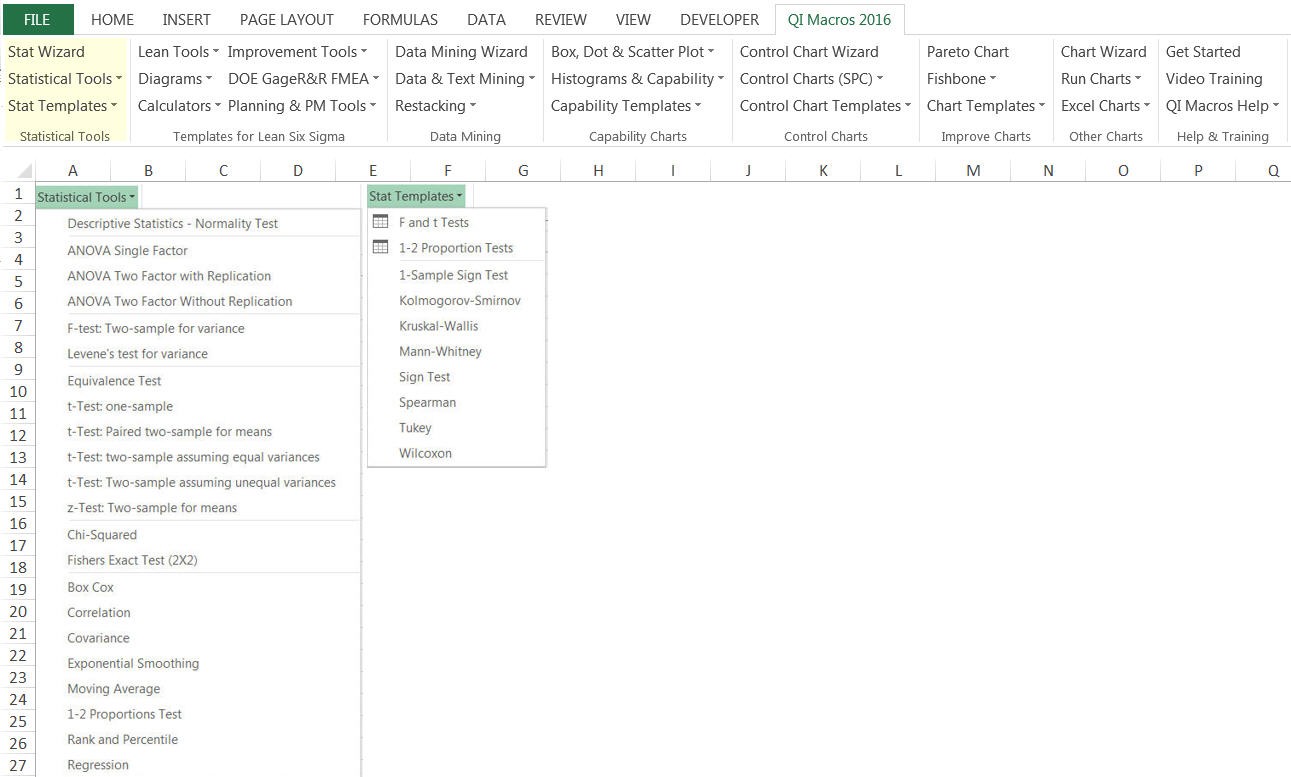Open the Get Started help
This screenshot has height=777, width=1291.
point(1202,51)
